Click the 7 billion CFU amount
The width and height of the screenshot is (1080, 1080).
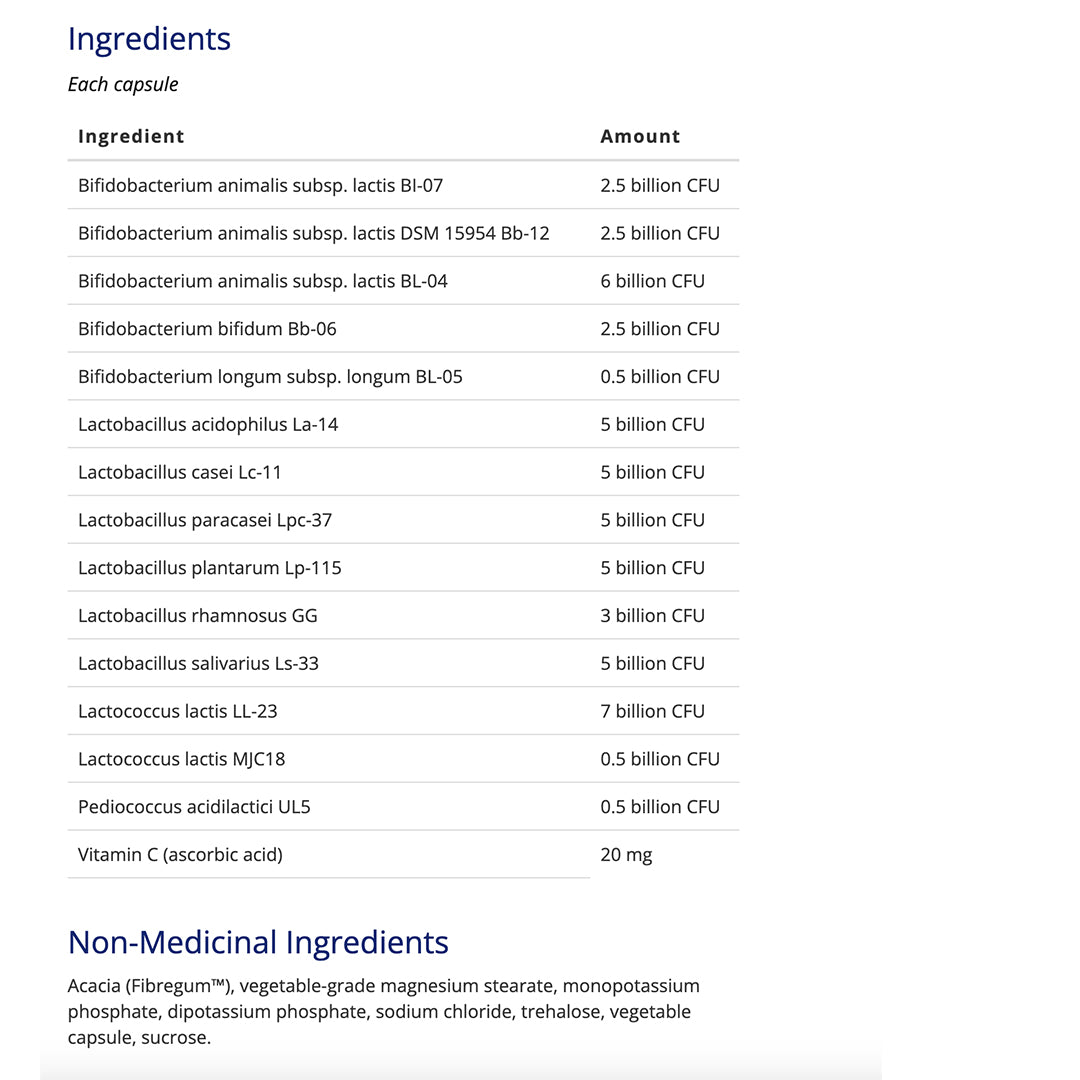[652, 711]
